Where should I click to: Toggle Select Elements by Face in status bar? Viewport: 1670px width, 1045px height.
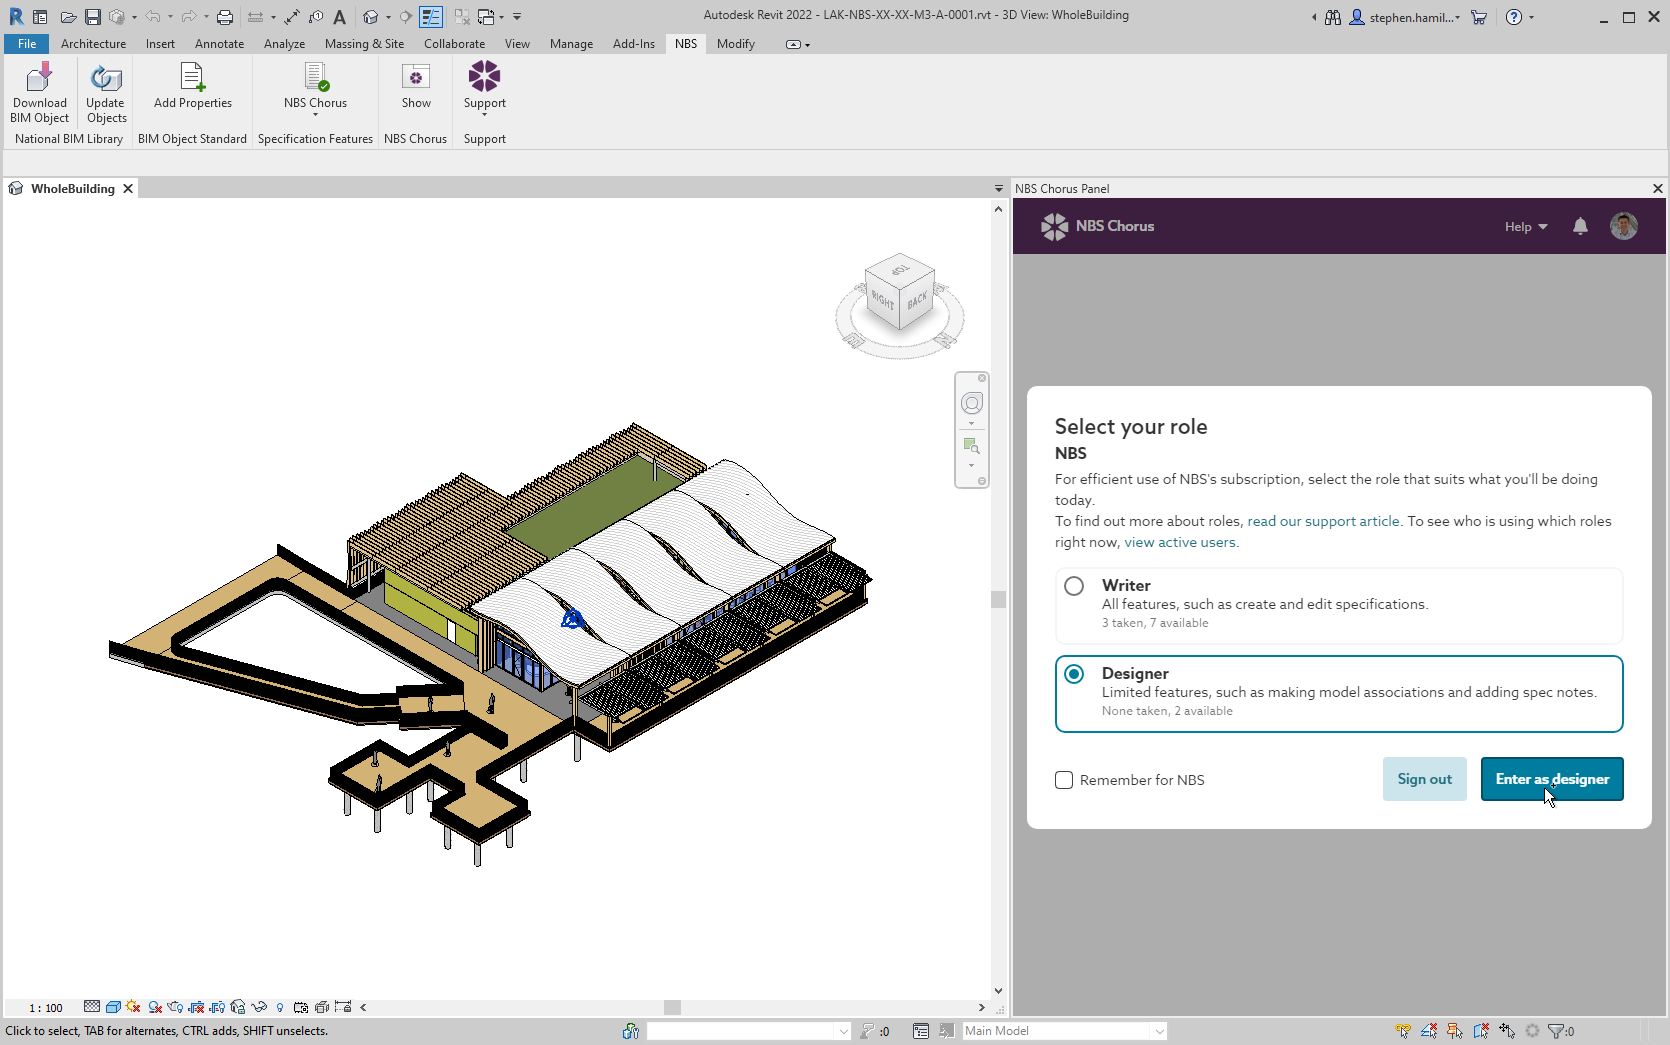[x=1481, y=1031]
